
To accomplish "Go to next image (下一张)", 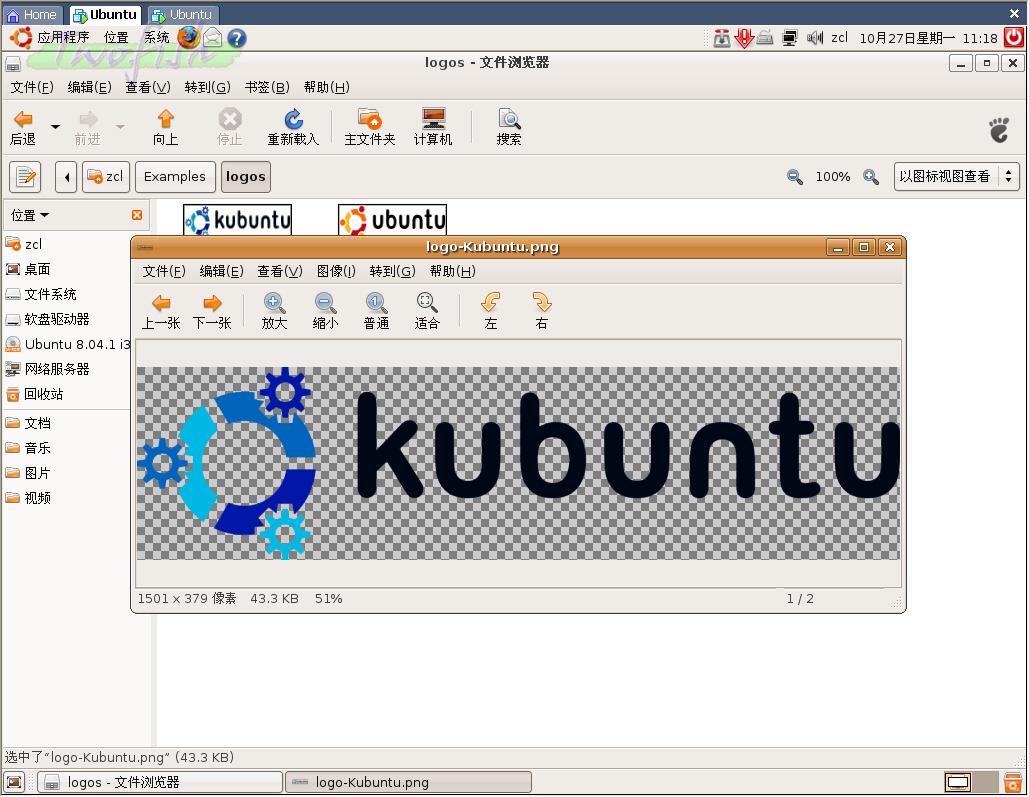I will [x=212, y=311].
